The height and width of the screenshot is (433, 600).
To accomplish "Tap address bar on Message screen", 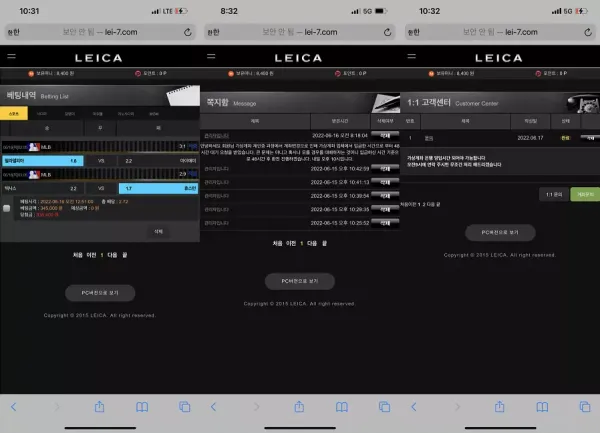I will click(300, 32).
